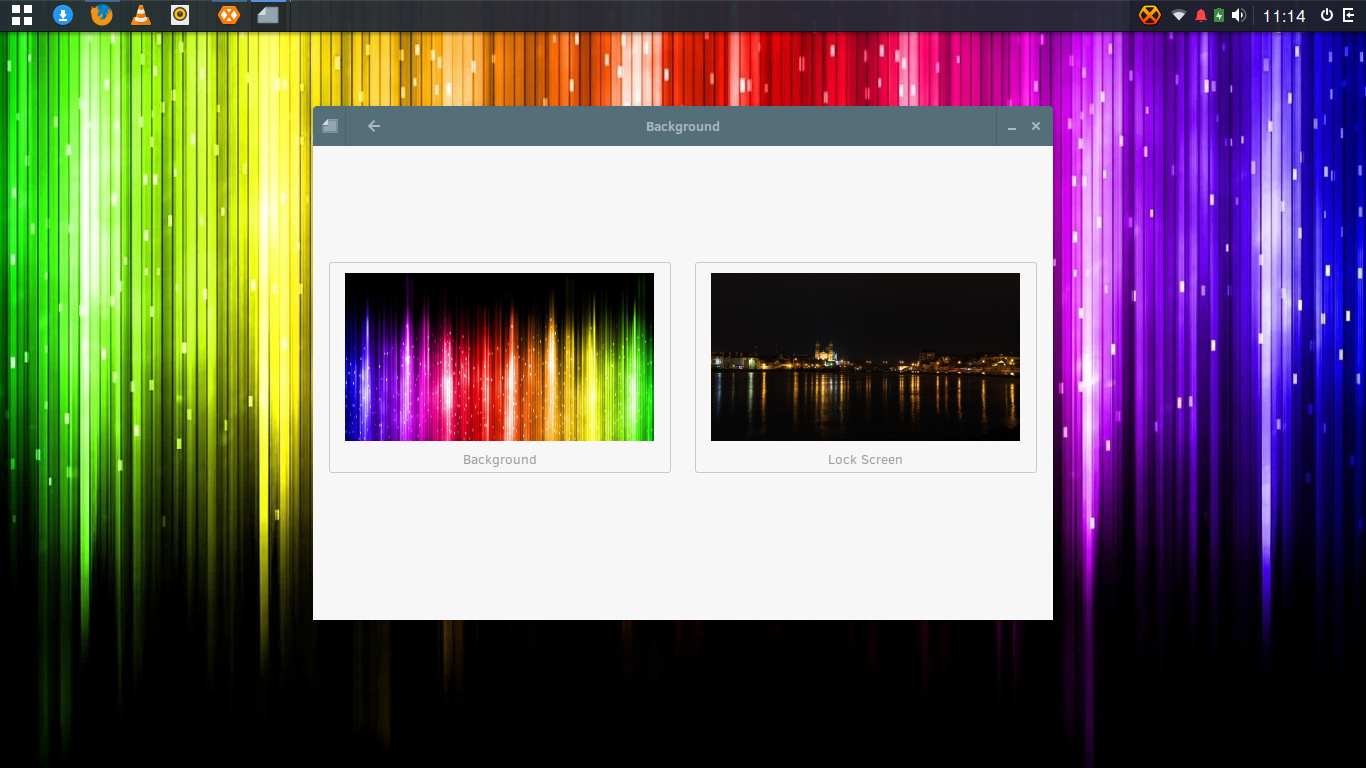Choose the Lock Screen night harbor thumbnail
Viewport: 1366px width, 768px height.
click(865, 357)
